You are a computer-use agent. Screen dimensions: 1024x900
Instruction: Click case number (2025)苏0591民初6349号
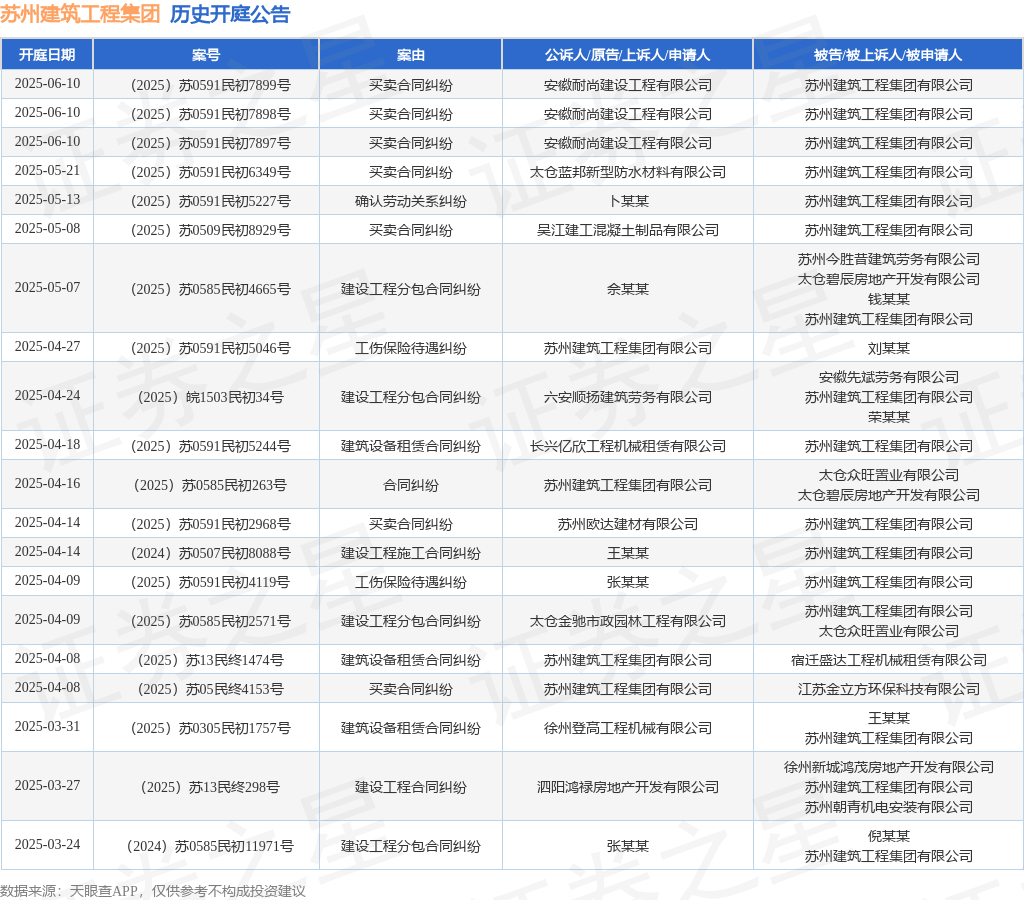pyautogui.click(x=210, y=172)
